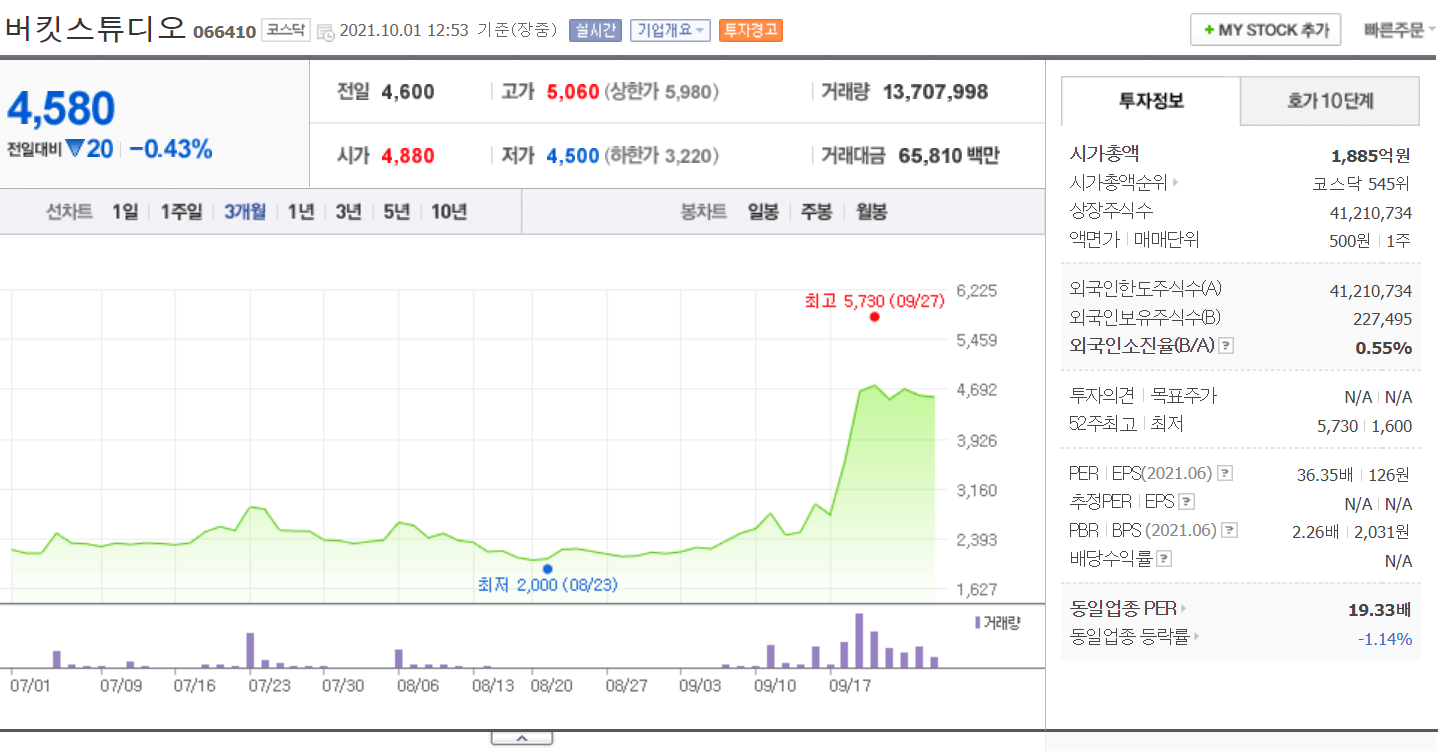The image size is (1443, 751).
Task: Select the 3년 line chart range
Action: pos(348,212)
